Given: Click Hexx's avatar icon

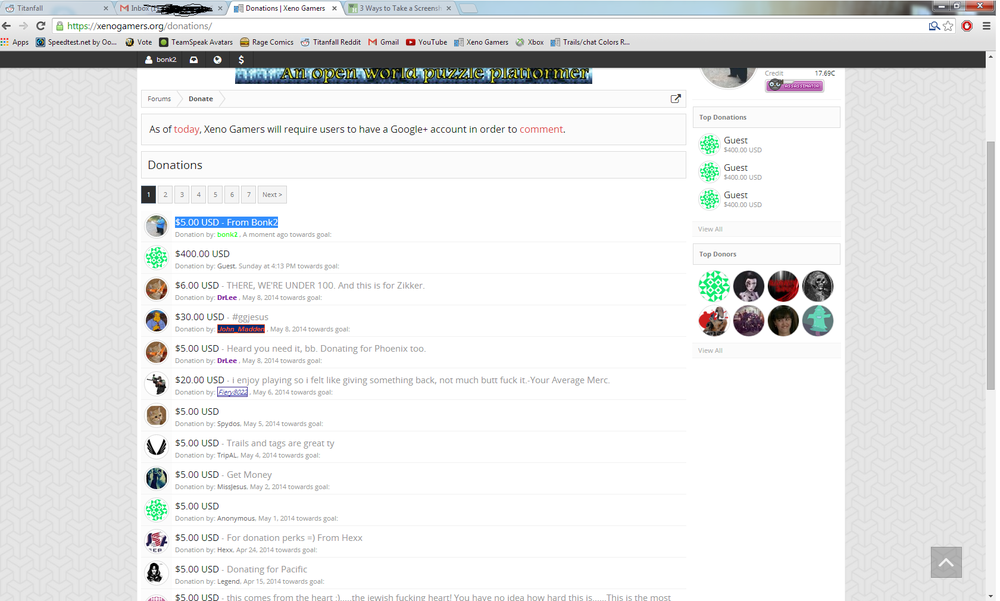Looking at the screenshot, I should tap(156, 542).
